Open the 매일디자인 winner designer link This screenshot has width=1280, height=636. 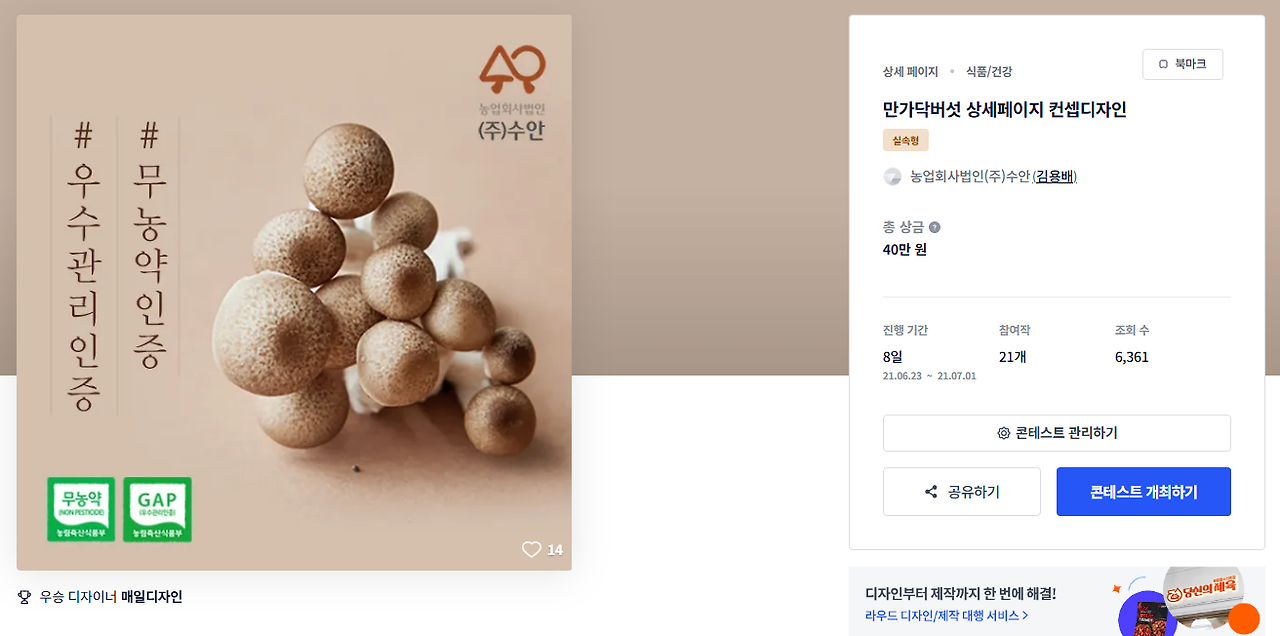pyautogui.click(x=152, y=597)
